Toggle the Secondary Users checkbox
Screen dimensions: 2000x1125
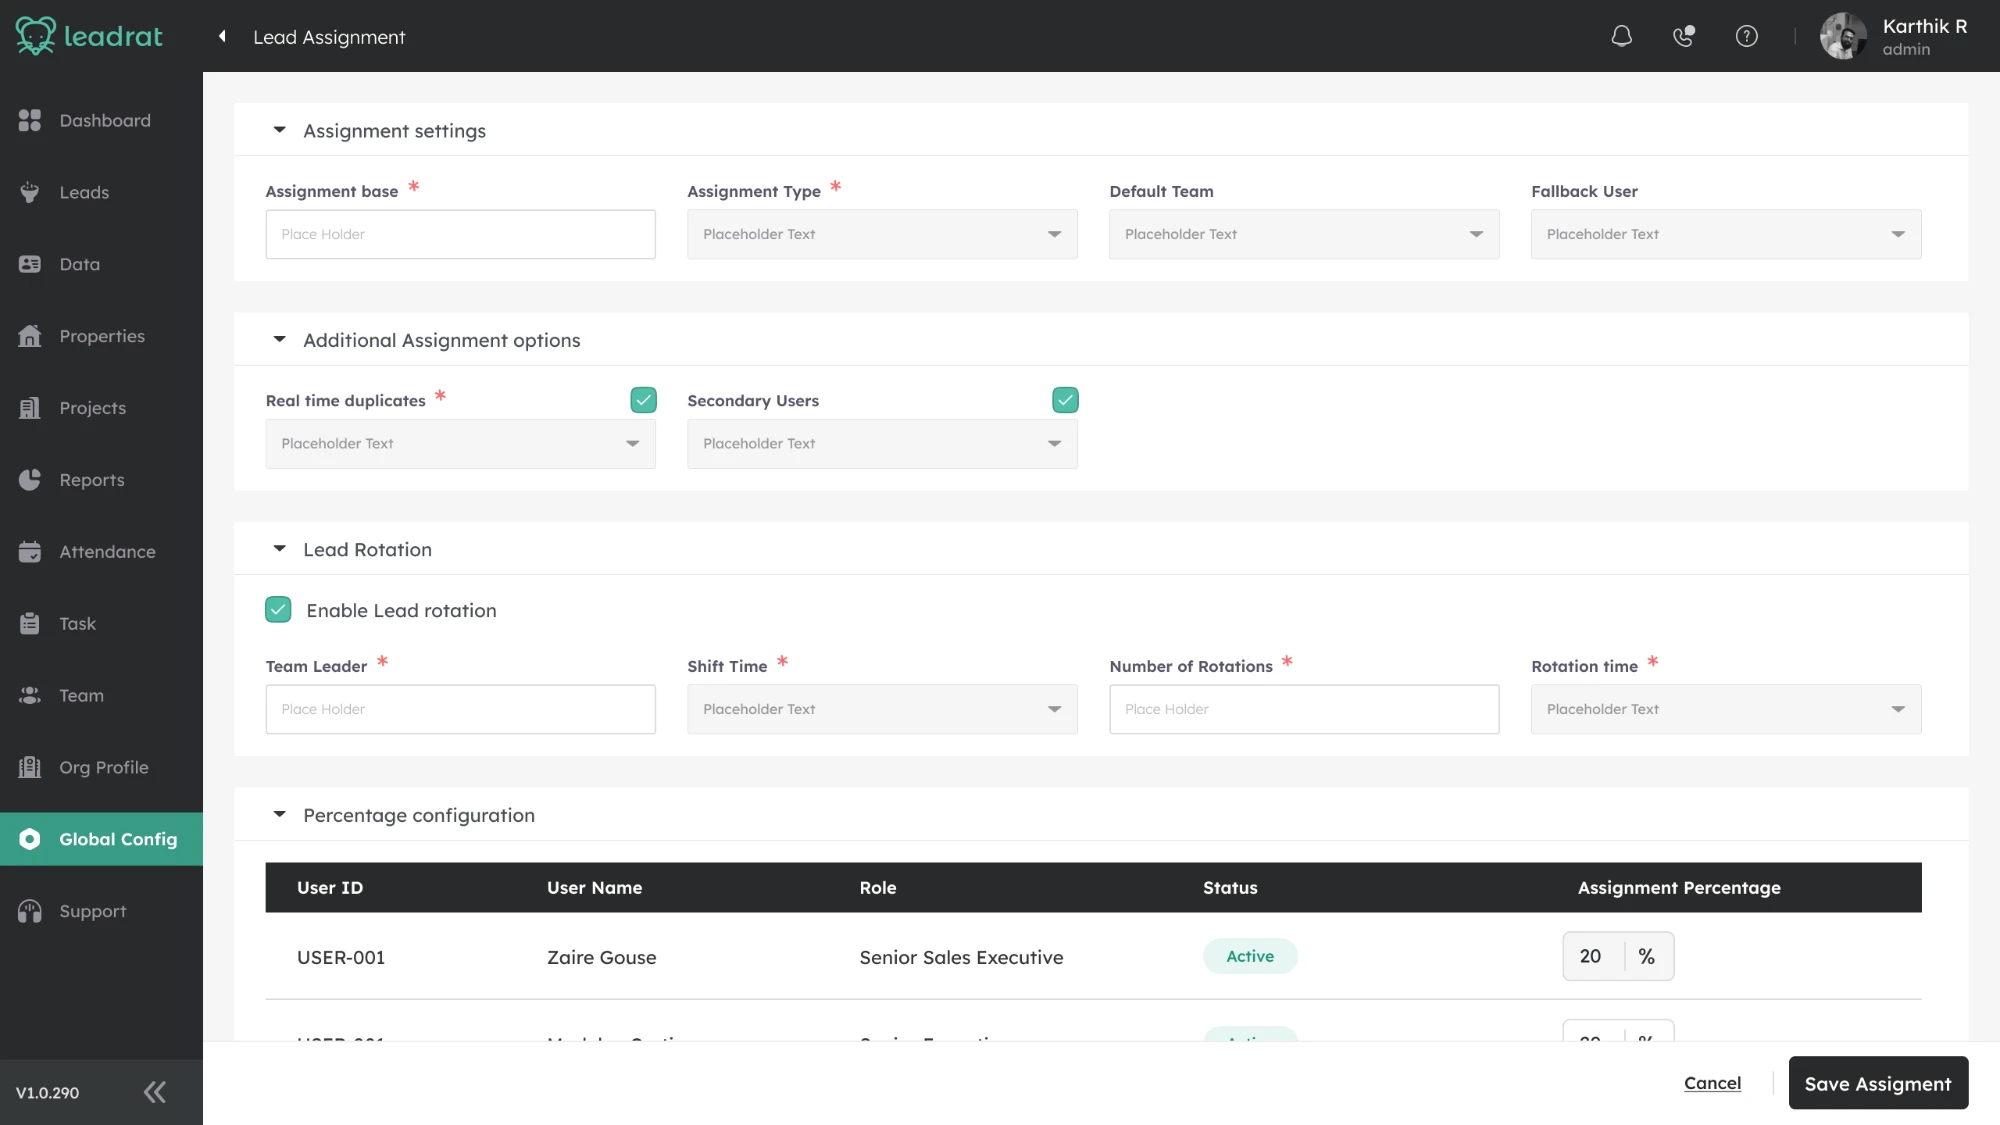pos(1065,400)
